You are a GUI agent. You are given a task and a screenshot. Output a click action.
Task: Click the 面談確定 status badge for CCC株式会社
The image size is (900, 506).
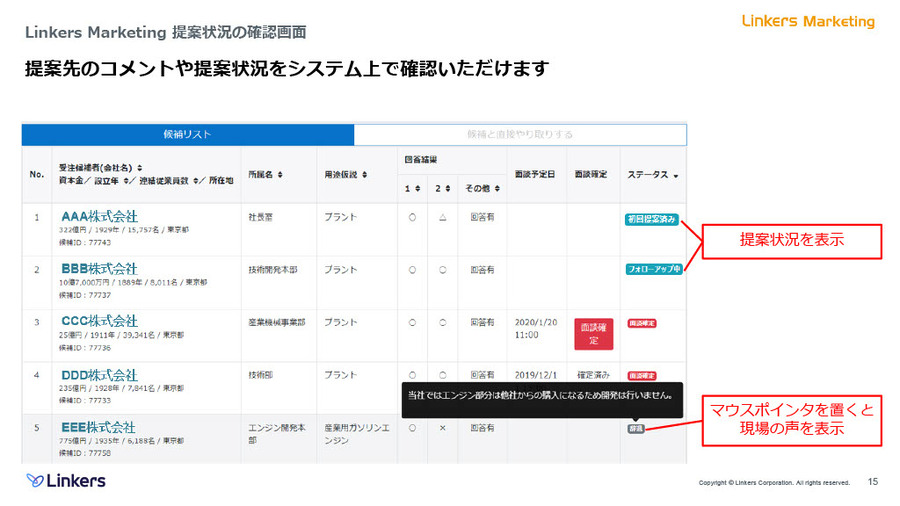pyautogui.click(x=642, y=324)
